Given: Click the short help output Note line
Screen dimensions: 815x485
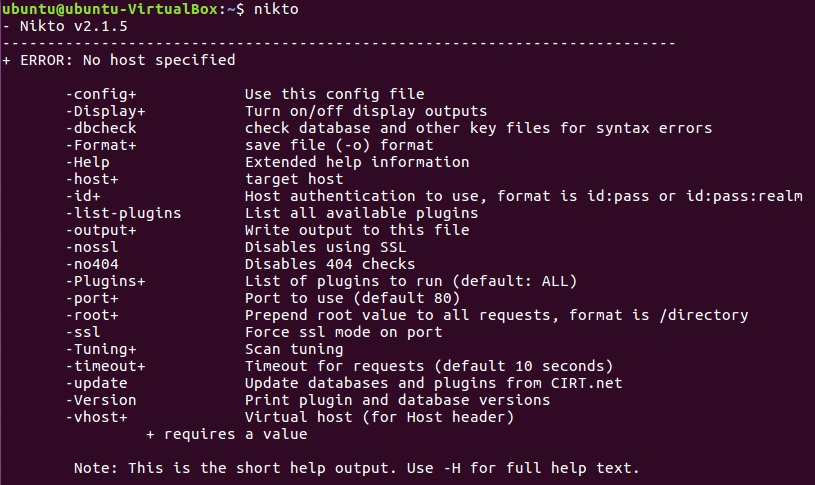Looking at the screenshot, I should point(356,468).
